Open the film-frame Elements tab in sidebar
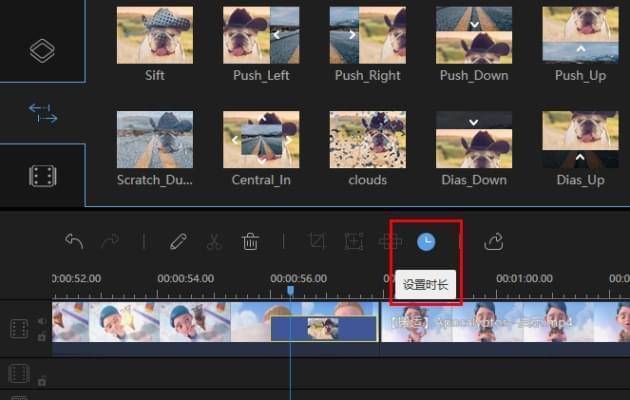The width and height of the screenshot is (630, 400). click(42, 176)
